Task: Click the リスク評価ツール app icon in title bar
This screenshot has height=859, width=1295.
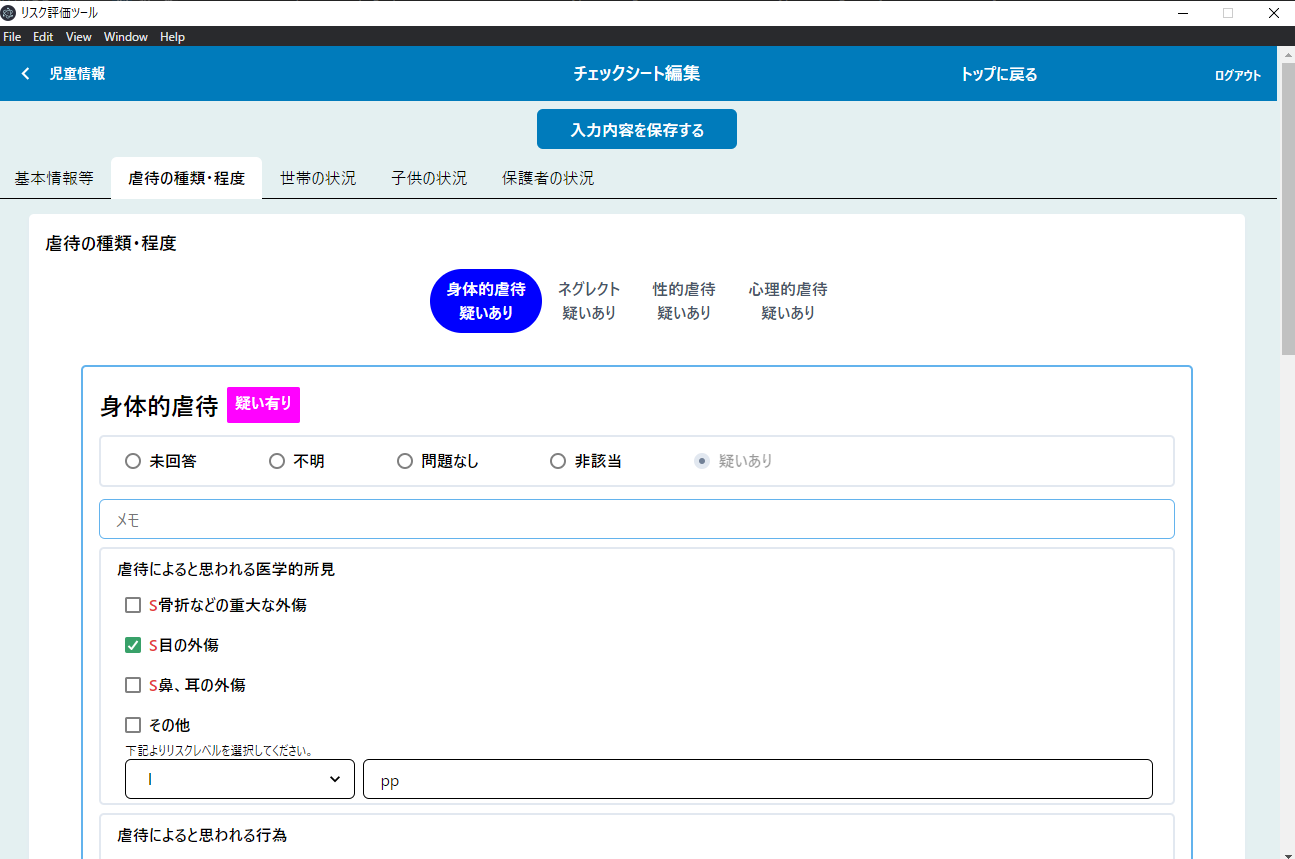Action: (9, 13)
